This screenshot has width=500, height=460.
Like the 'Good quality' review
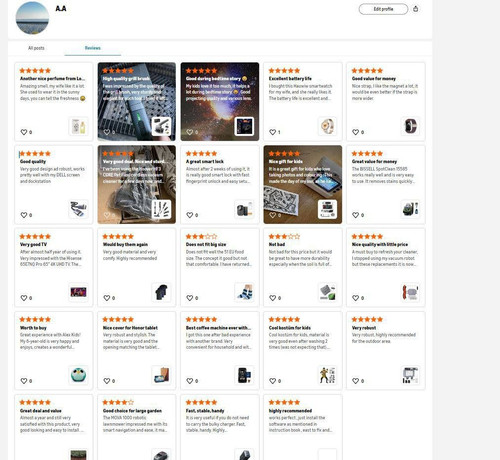tap(24, 215)
